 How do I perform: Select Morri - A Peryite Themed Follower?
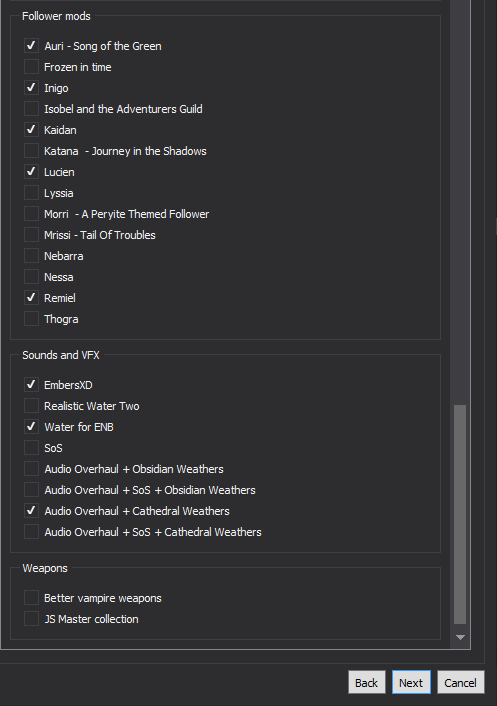click(x=31, y=214)
